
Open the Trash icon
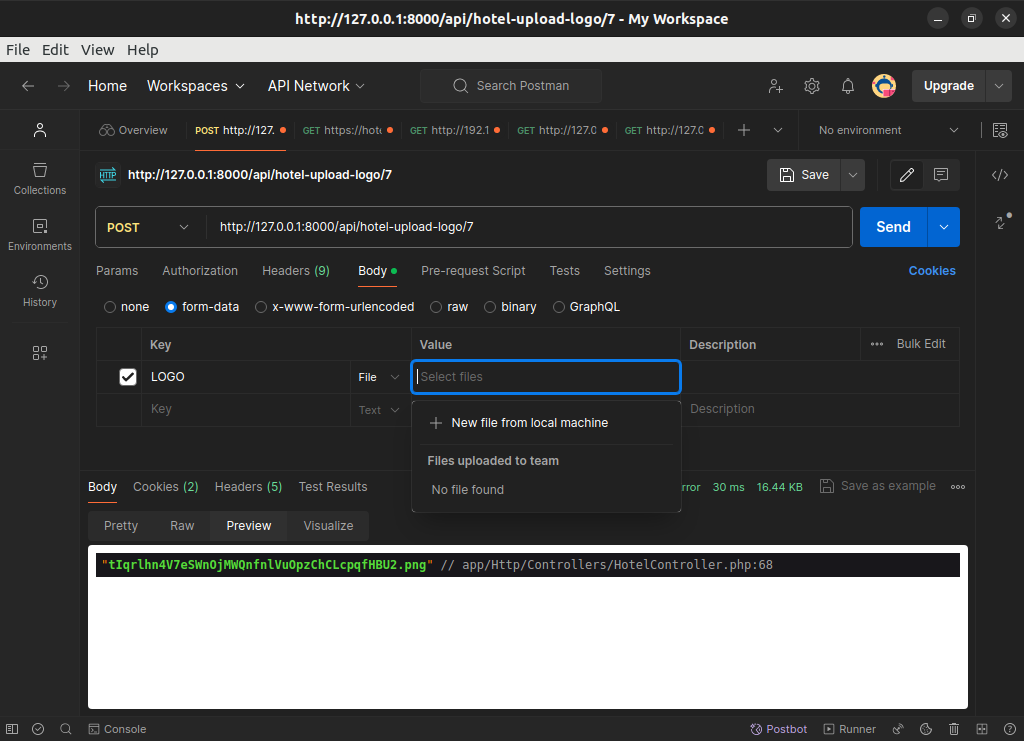(x=953, y=729)
